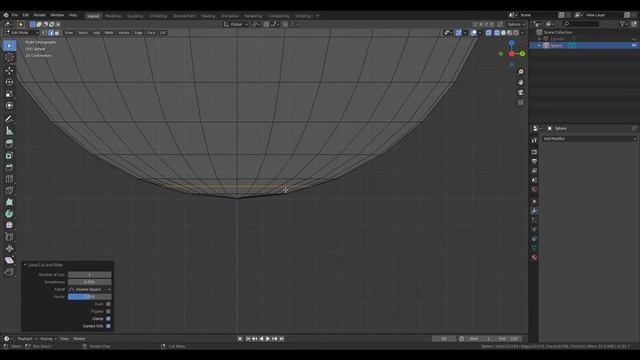Hide the Sphere object in outliner

point(634,46)
